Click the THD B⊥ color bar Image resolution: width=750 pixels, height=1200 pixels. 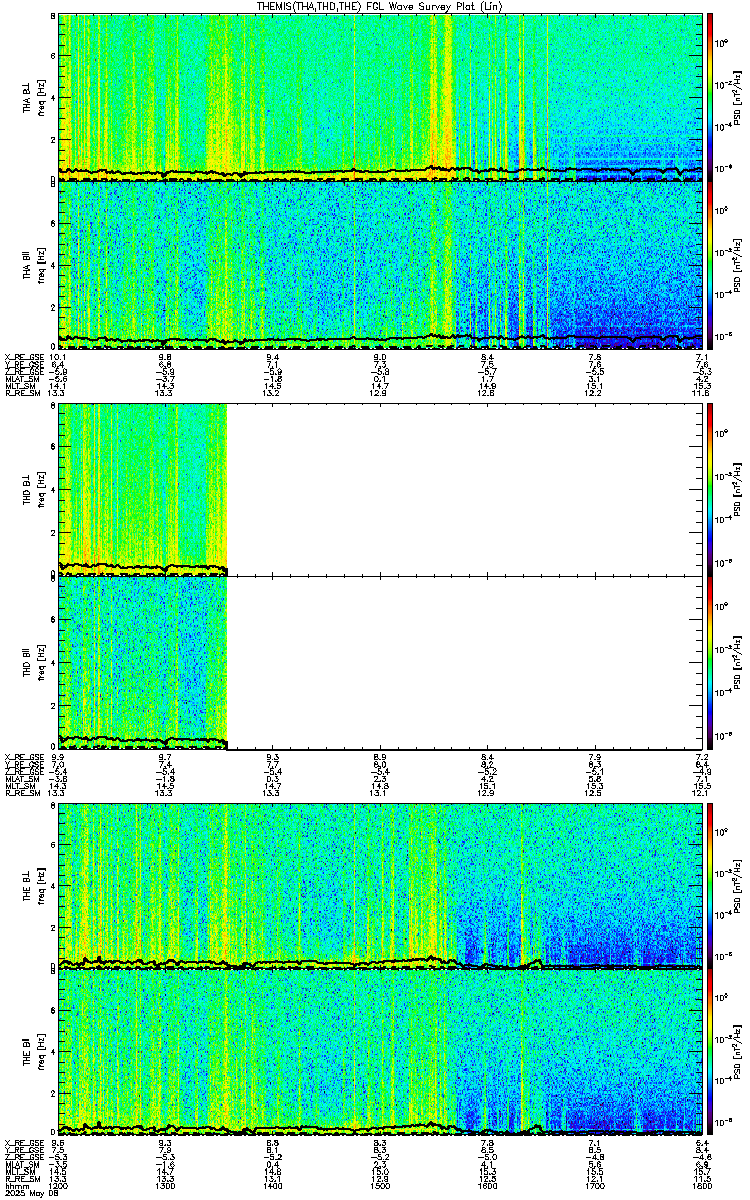(x=711, y=487)
